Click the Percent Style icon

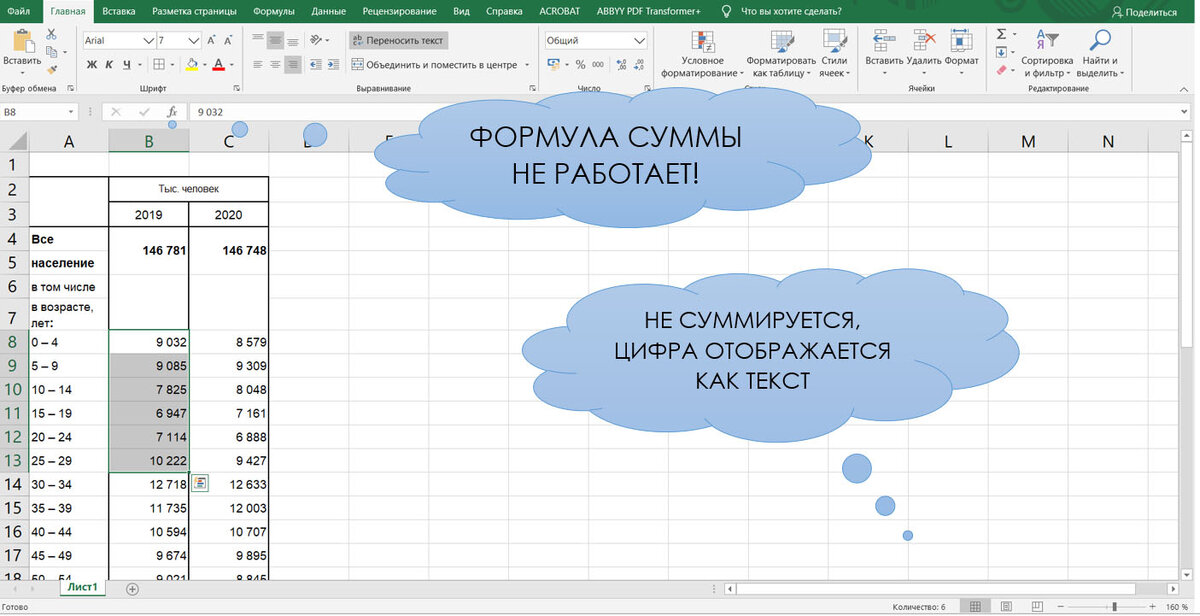click(x=579, y=64)
